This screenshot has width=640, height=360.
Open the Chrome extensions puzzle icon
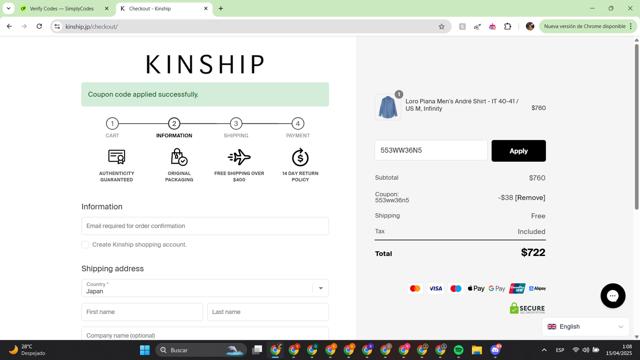click(x=507, y=27)
